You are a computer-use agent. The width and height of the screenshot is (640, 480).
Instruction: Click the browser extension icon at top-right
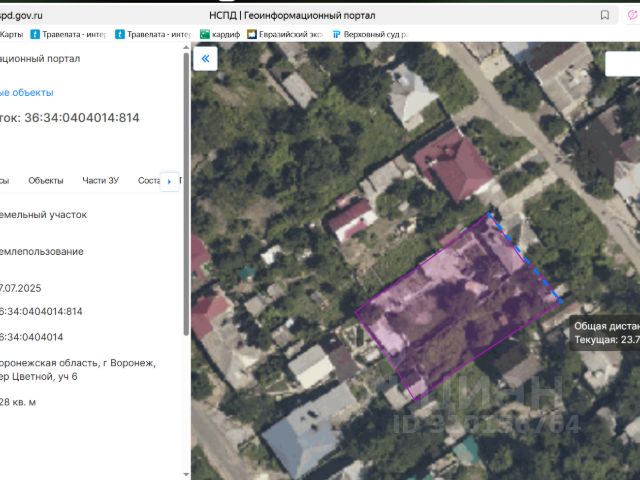[x=633, y=16]
